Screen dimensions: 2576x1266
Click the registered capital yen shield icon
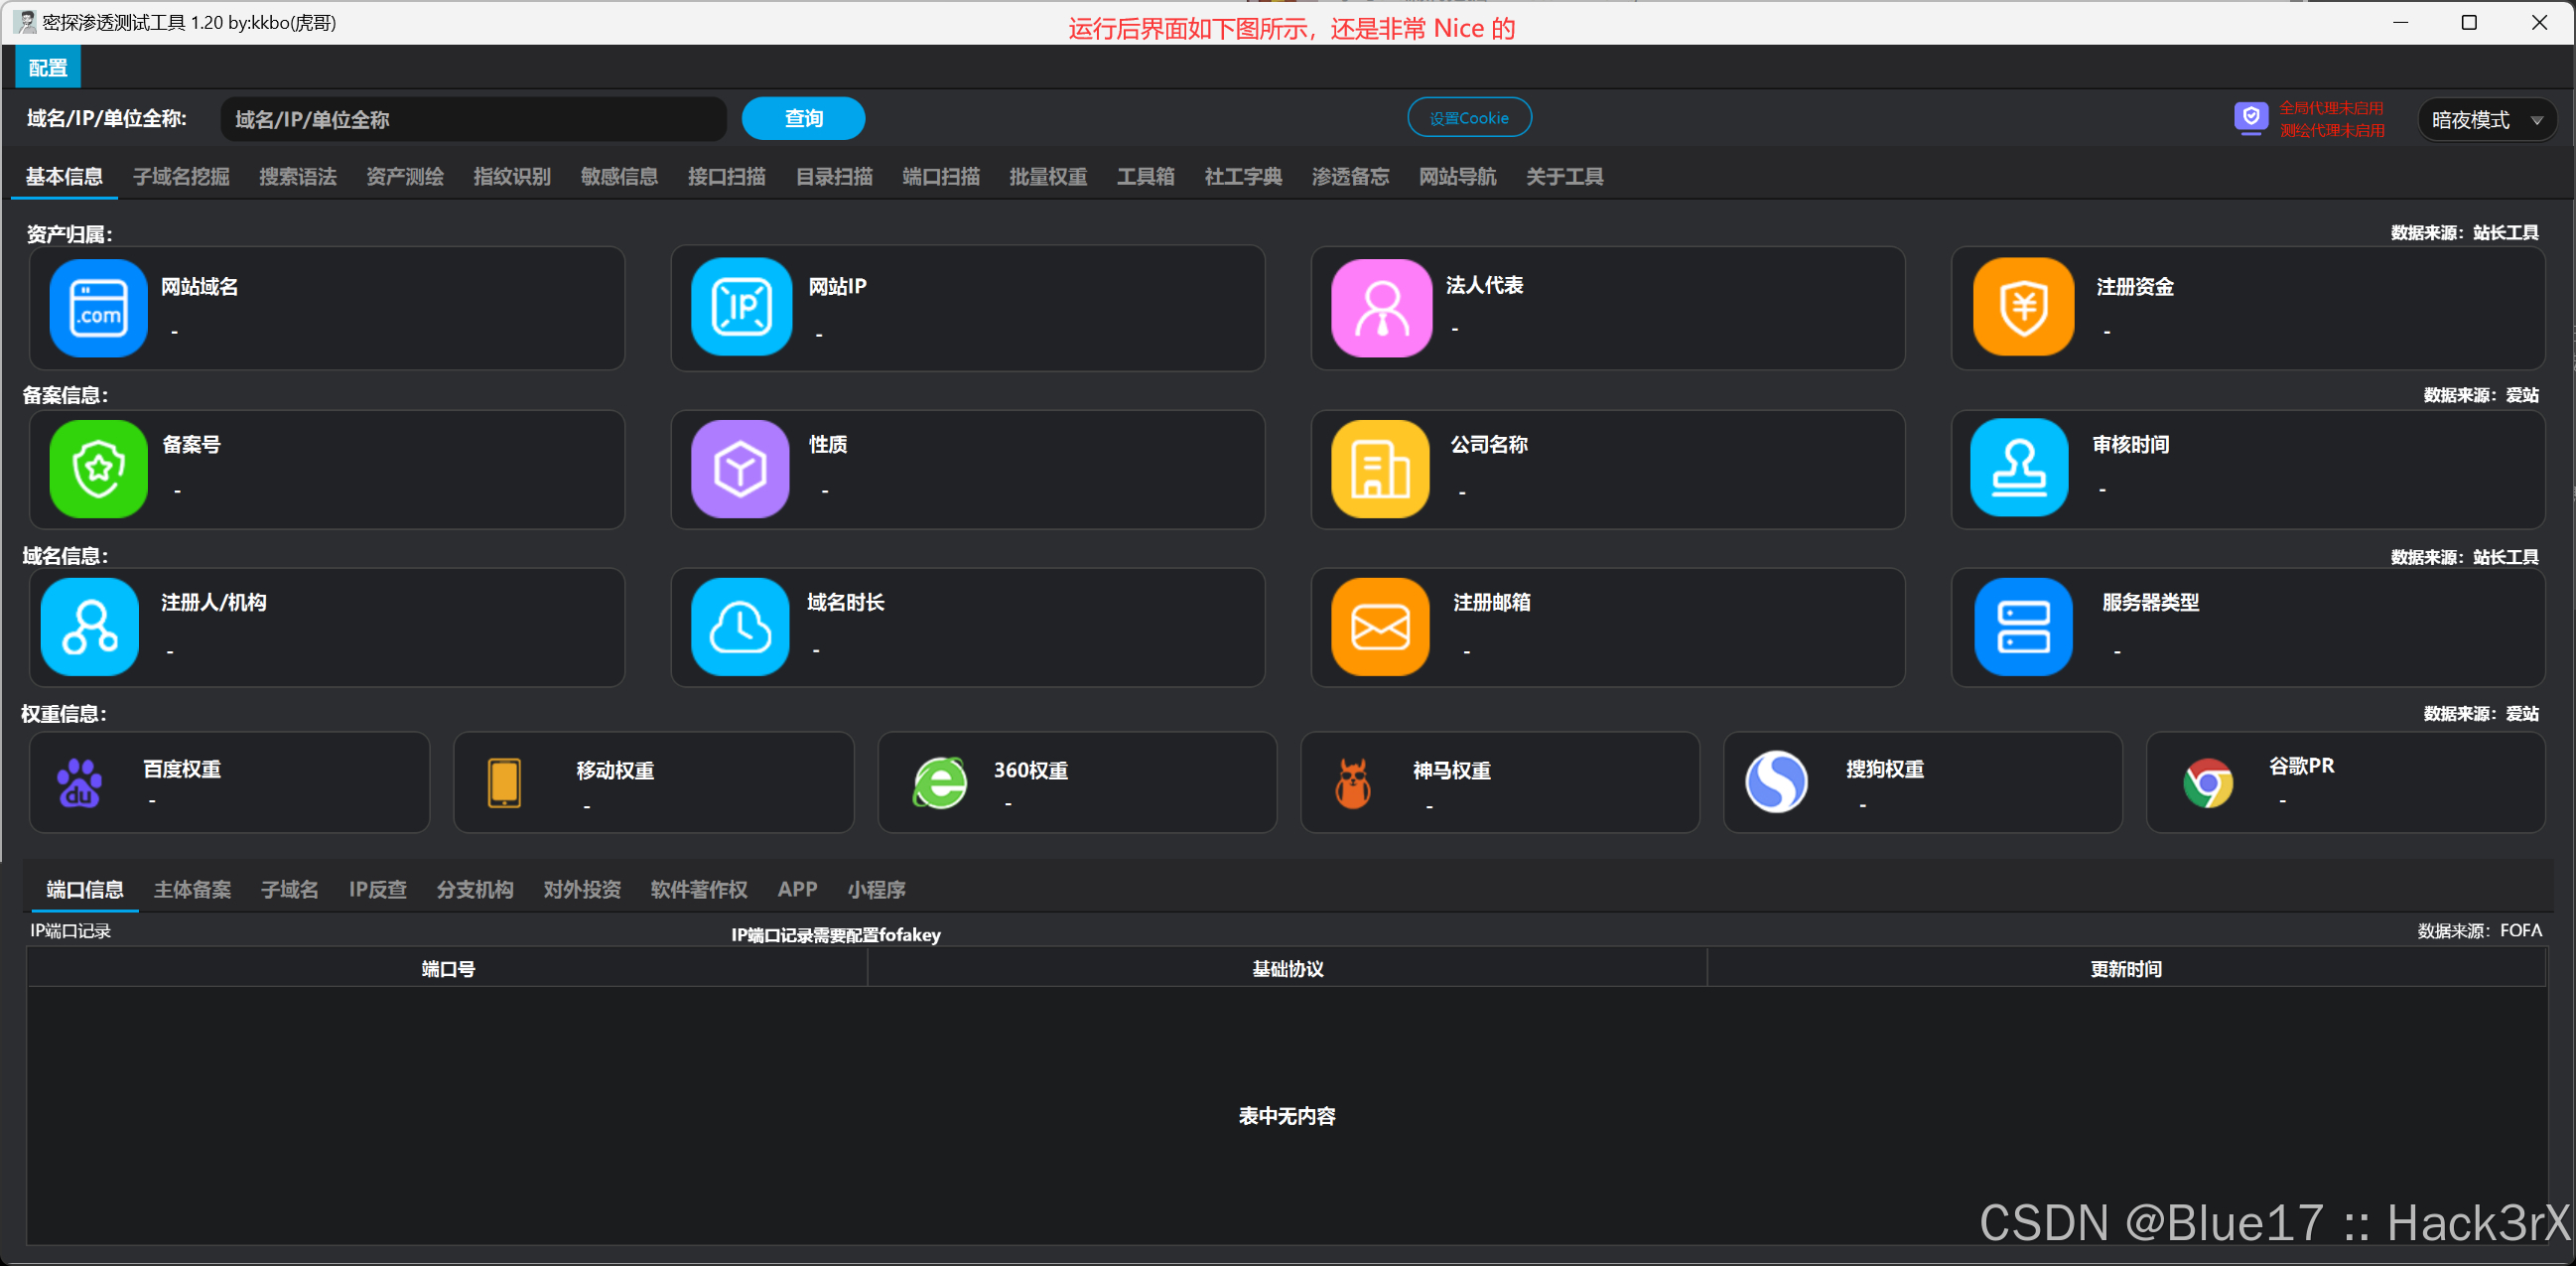[x=2023, y=307]
